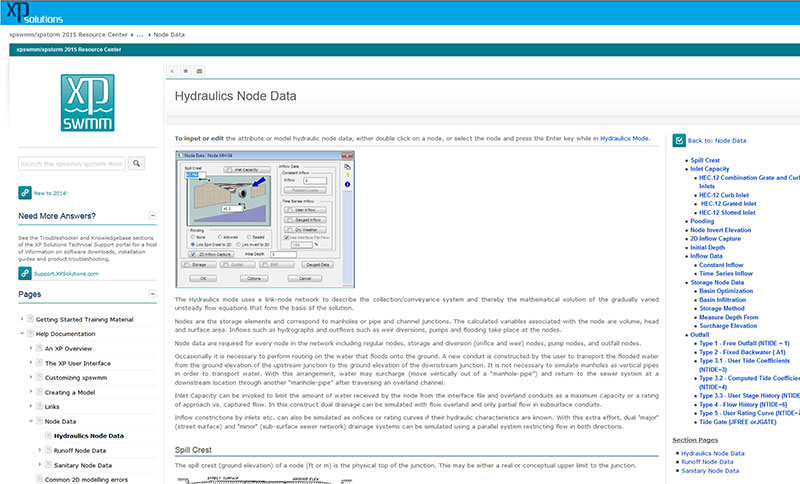Viewport: 800px width, 484px height.
Task: Click the Node Data dialog screenshot image
Action: point(265,219)
